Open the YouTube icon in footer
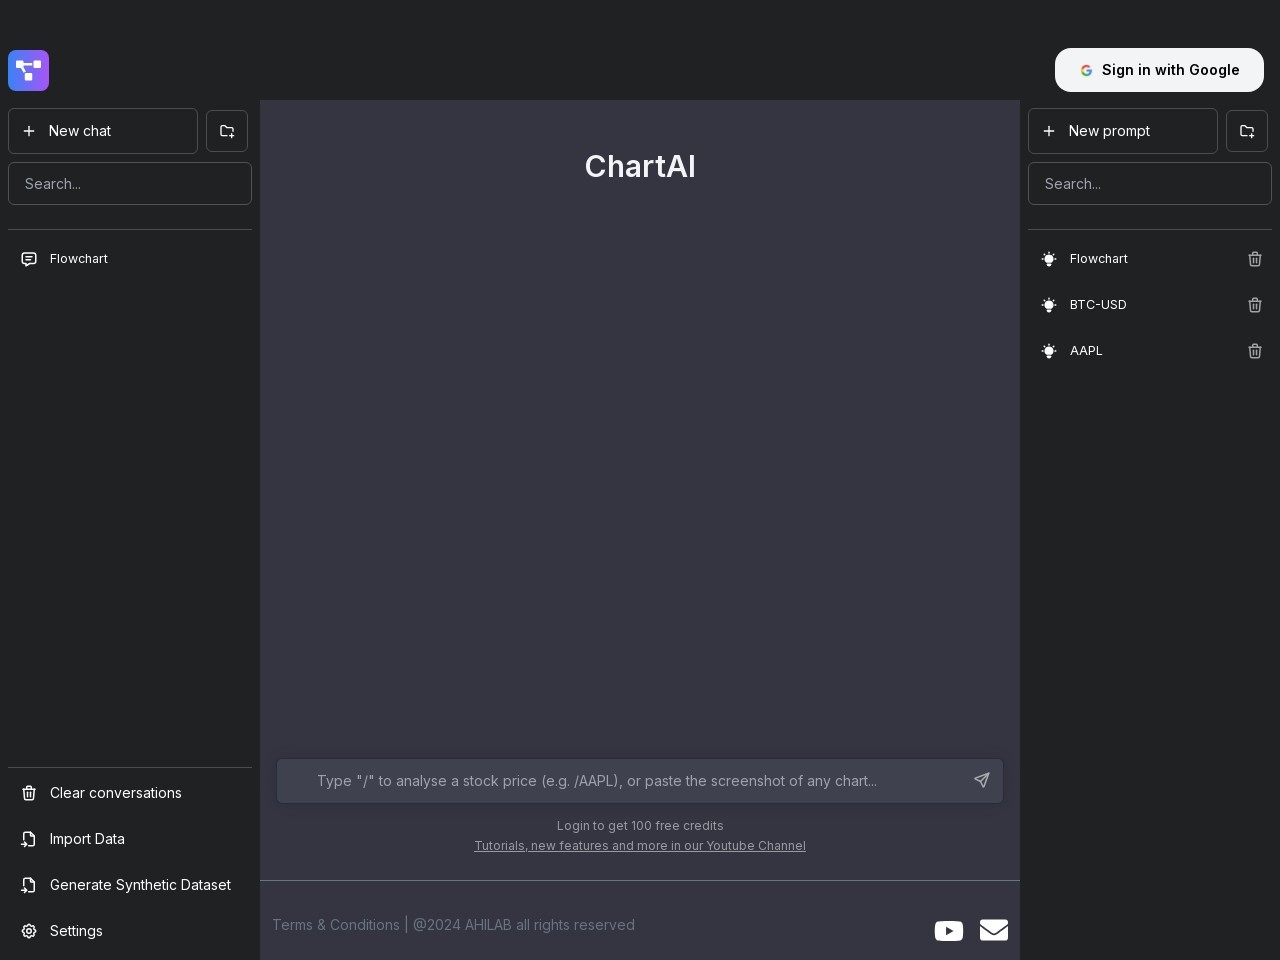The image size is (1280, 960). (949, 931)
